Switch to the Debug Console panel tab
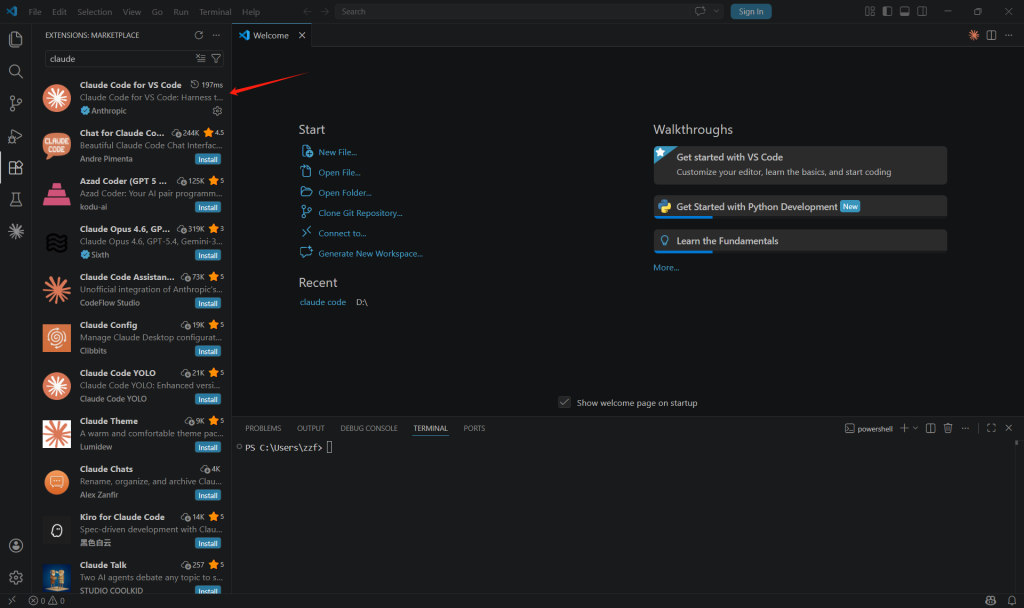Viewport: 1024px width, 608px height. pos(368,428)
